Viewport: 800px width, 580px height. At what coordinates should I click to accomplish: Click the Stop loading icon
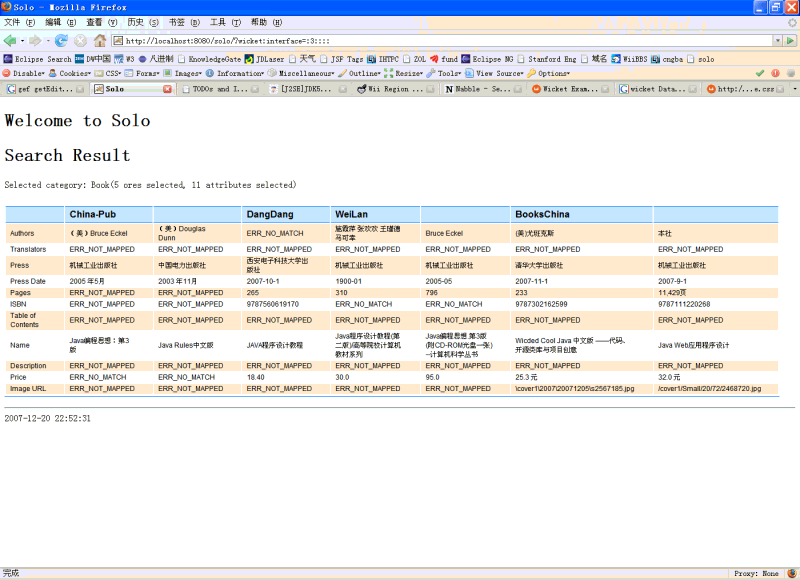(80, 40)
